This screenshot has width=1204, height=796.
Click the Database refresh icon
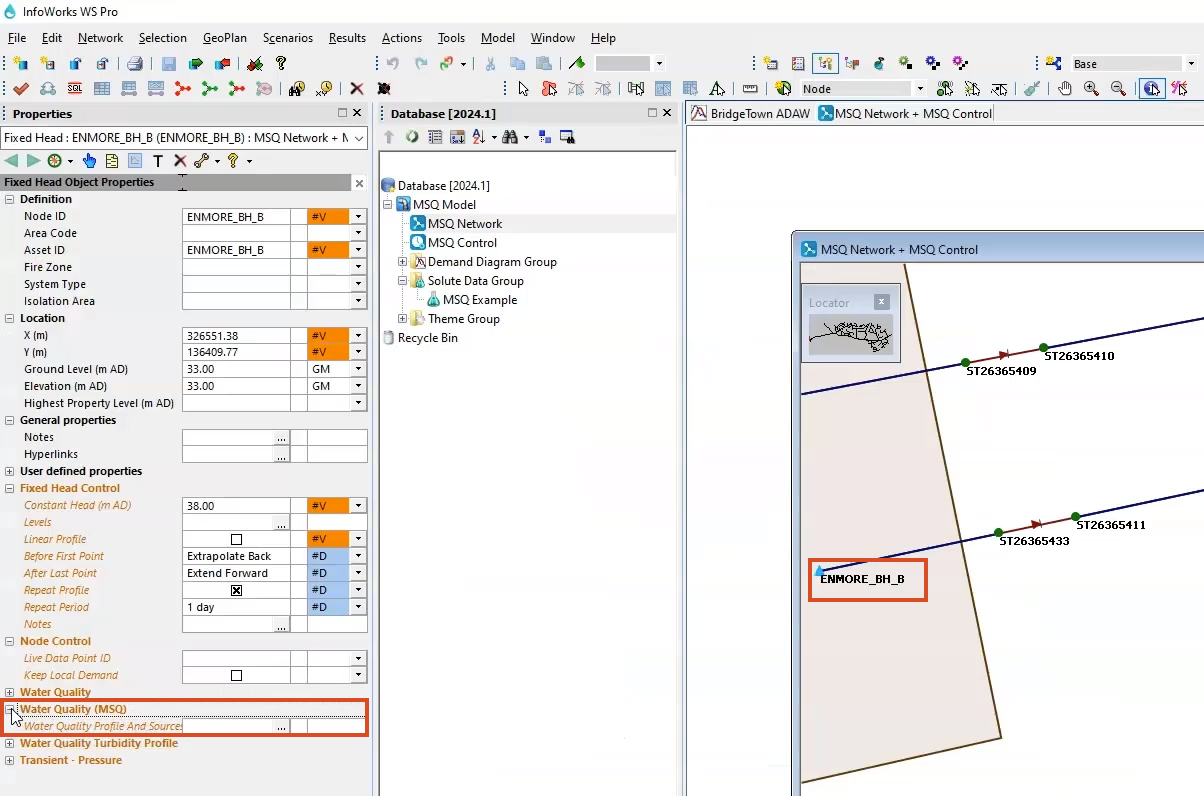412,136
